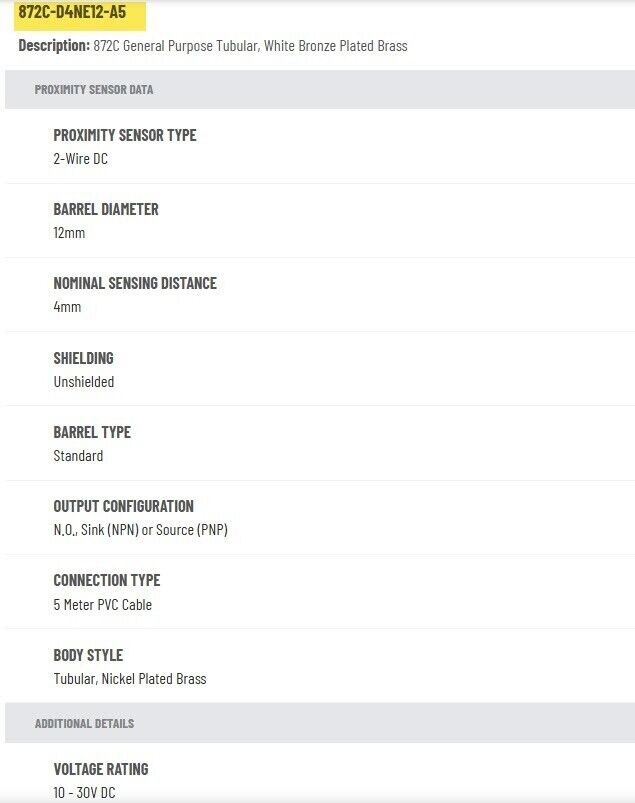This screenshot has height=803, width=635.
Task: Select the 12mm barrel diameter value
Action: point(69,233)
